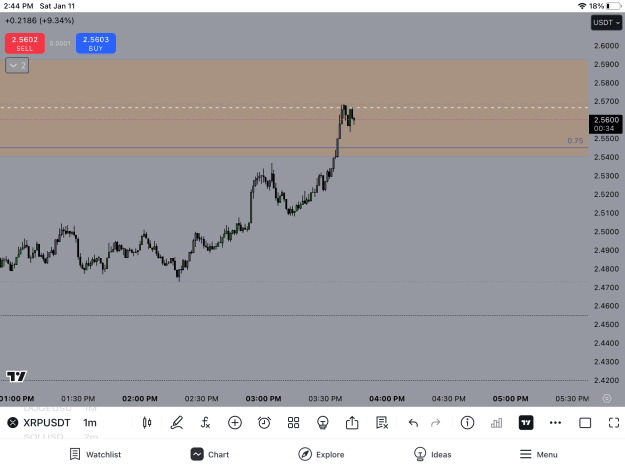The width and height of the screenshot is (625, 469).
Task: Toggle fullscreen mode for the chart
Action: (x=614, y=422)
